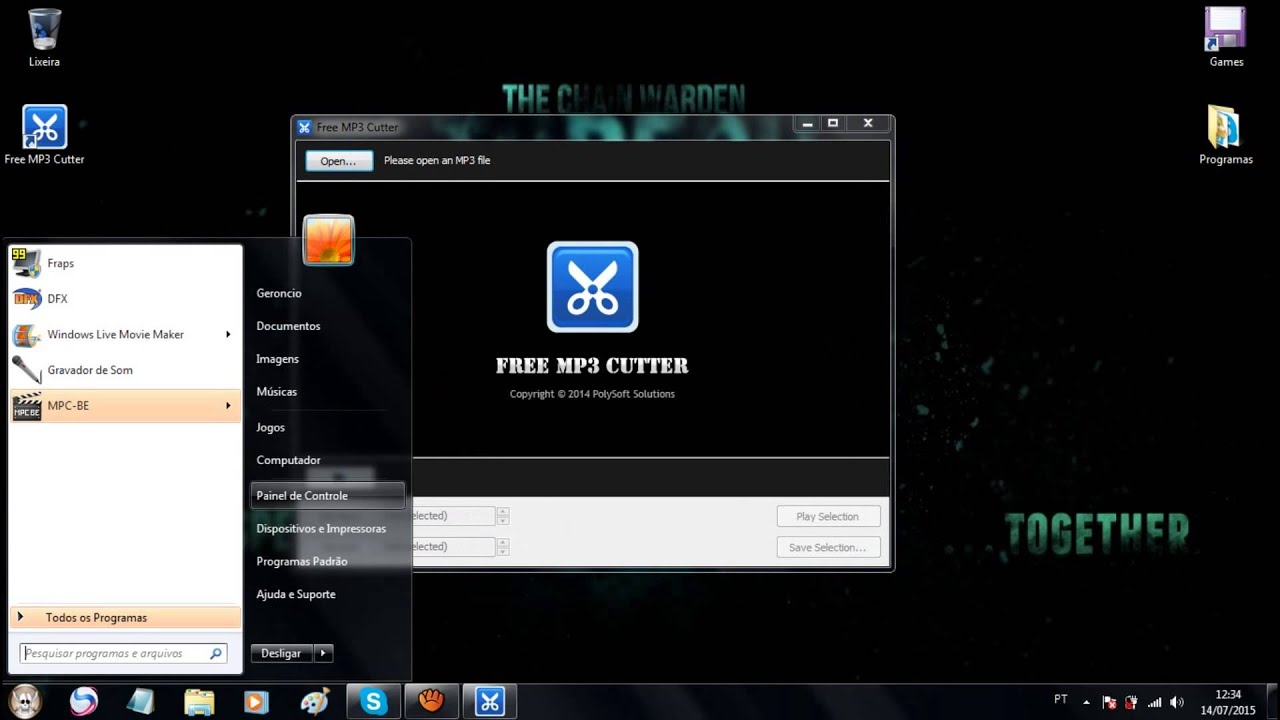This screenshot has width=1280, height=720.
Task: Maximize the Free MP3 Cutter window
Action: pos(833,124)
